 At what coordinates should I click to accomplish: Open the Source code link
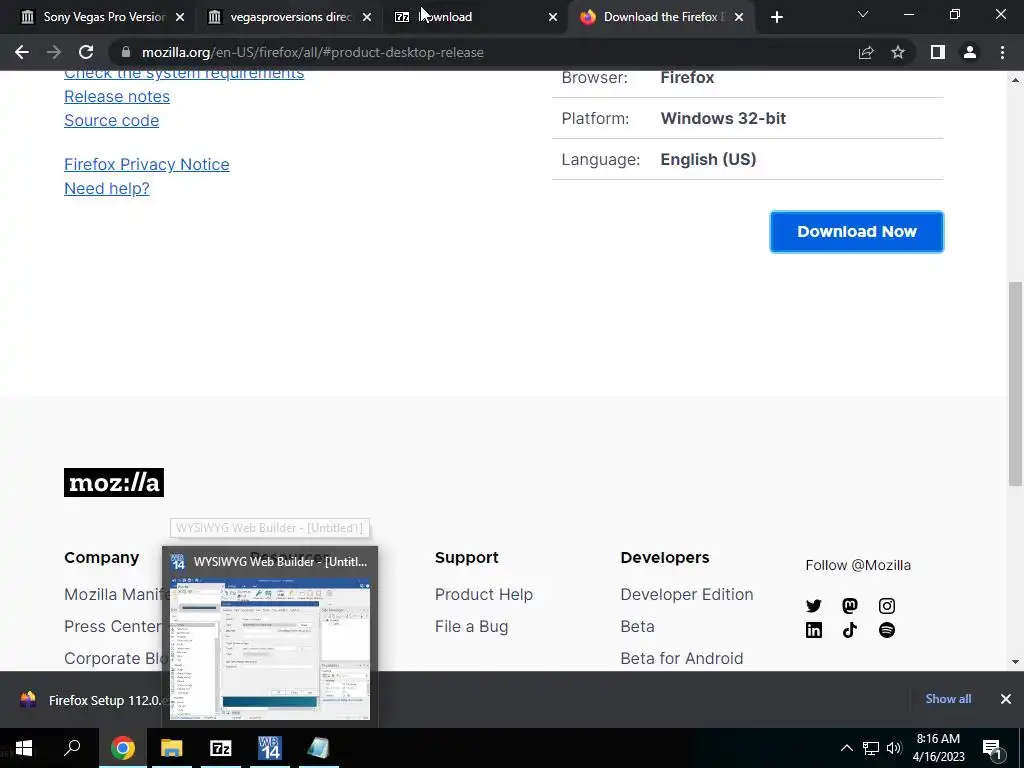[x=112, y=121]
